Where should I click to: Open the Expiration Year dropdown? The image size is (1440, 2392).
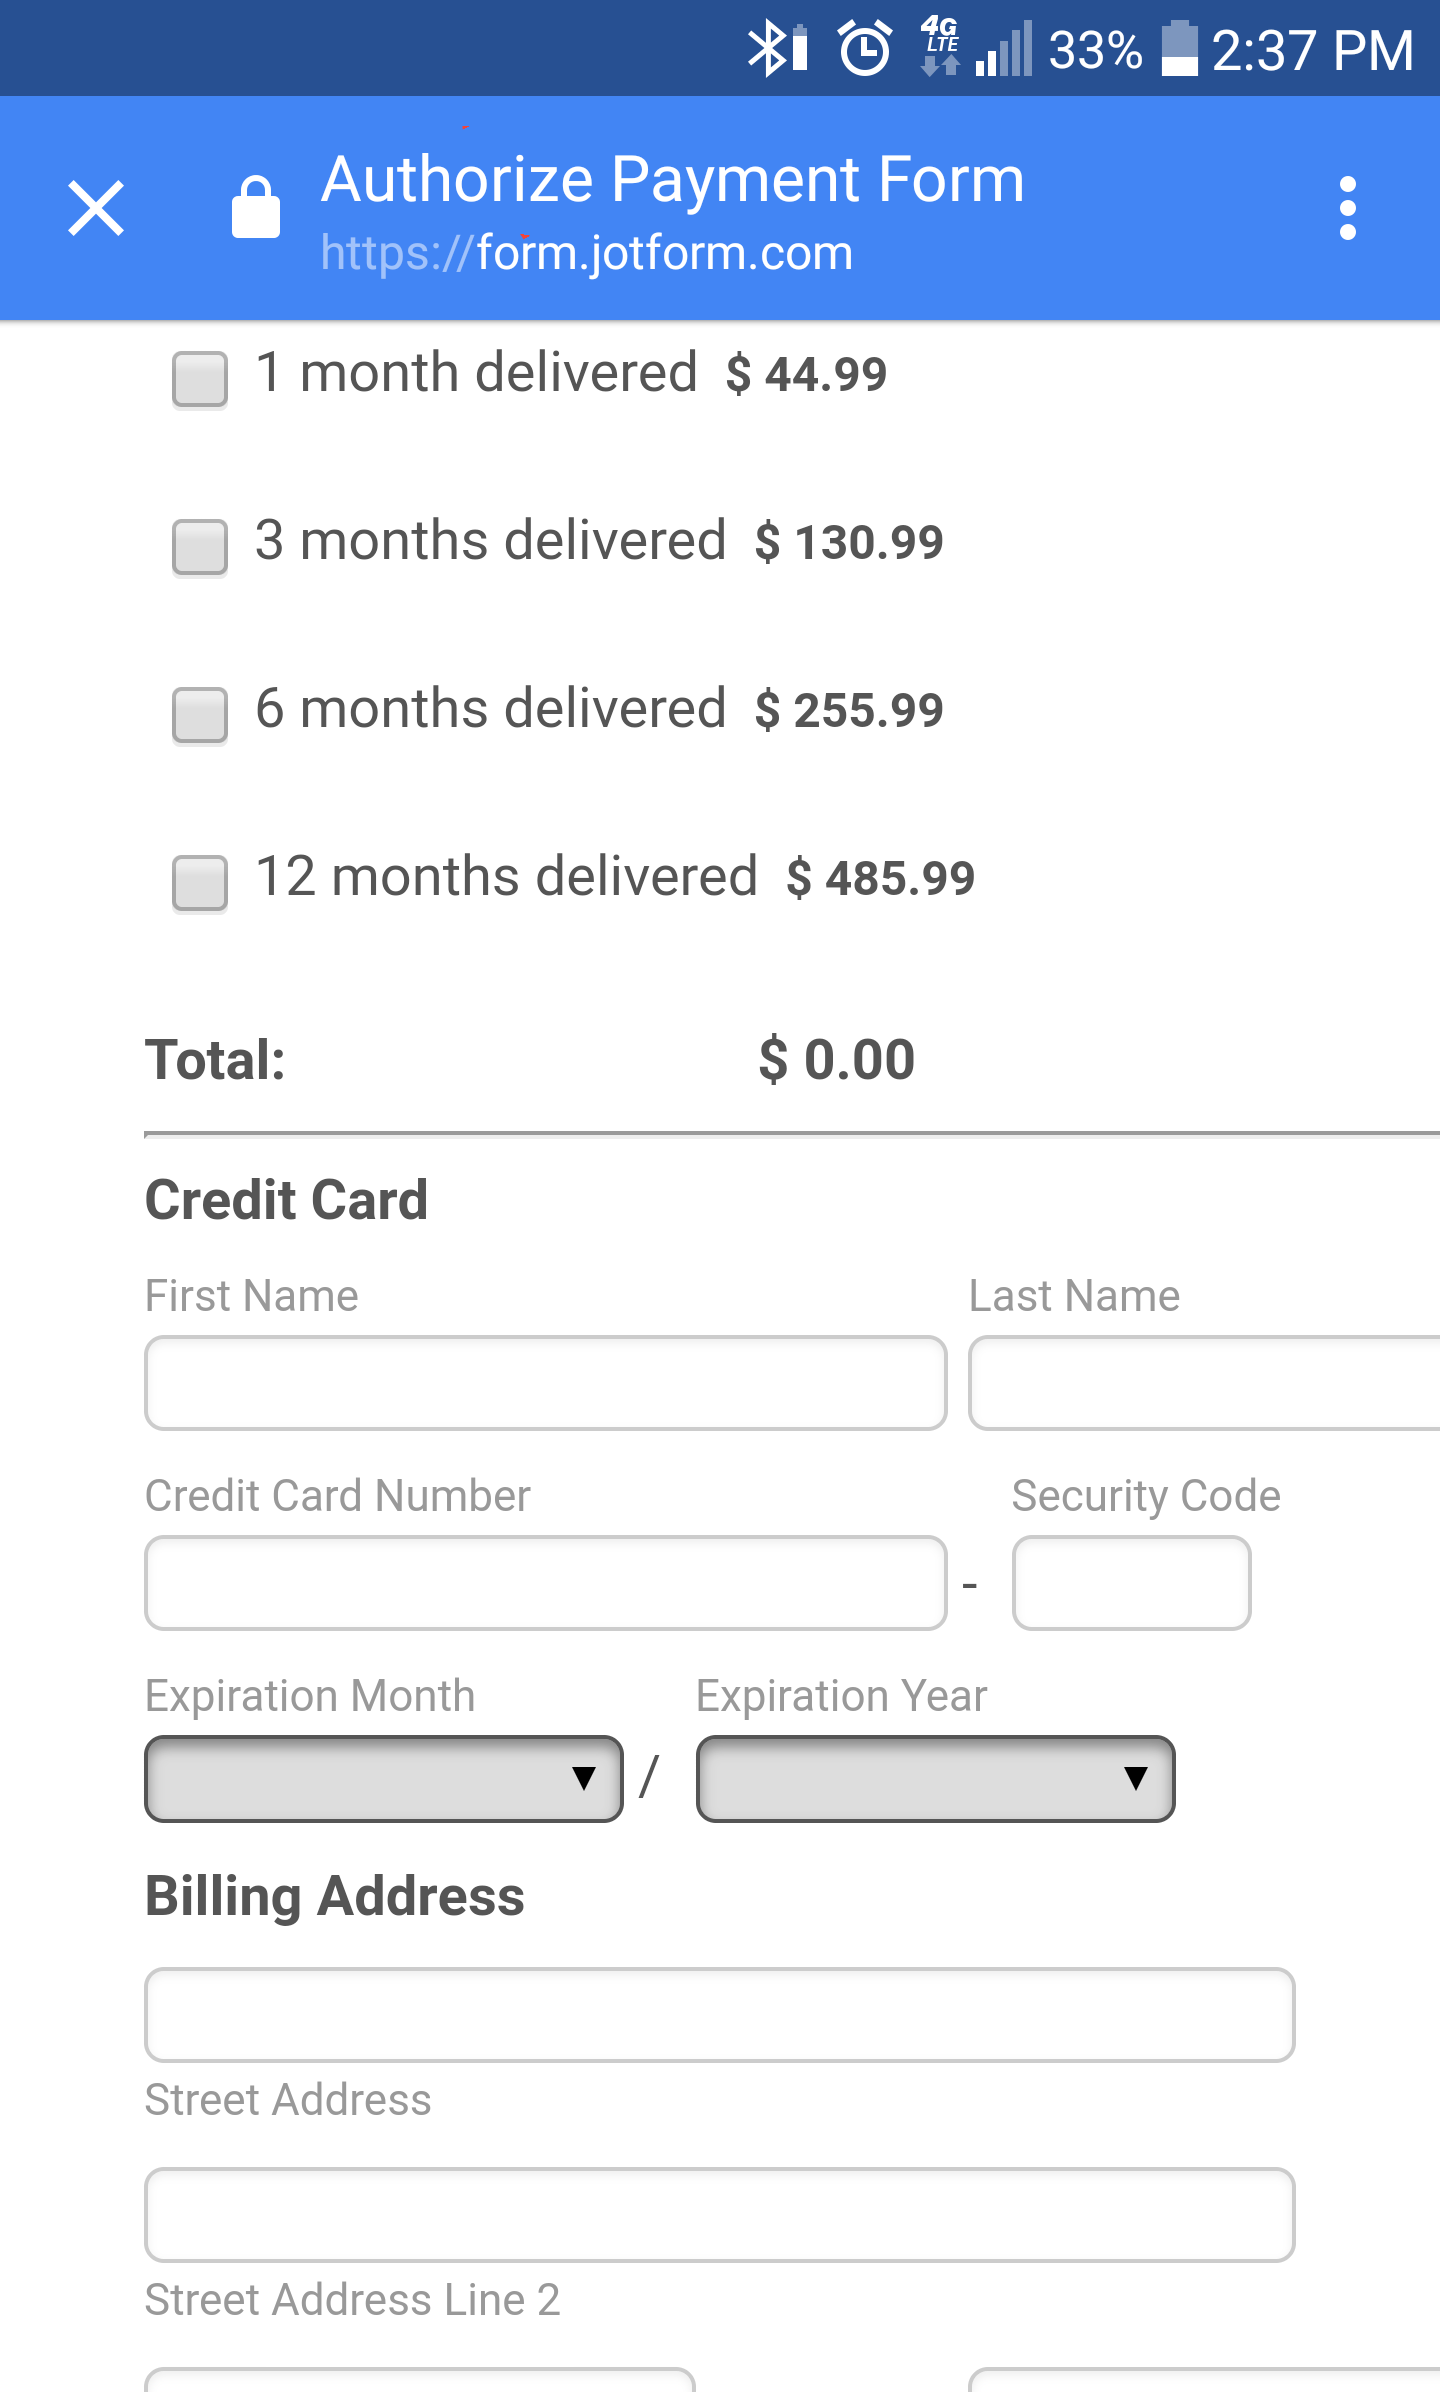click(x=935, y=1778)
